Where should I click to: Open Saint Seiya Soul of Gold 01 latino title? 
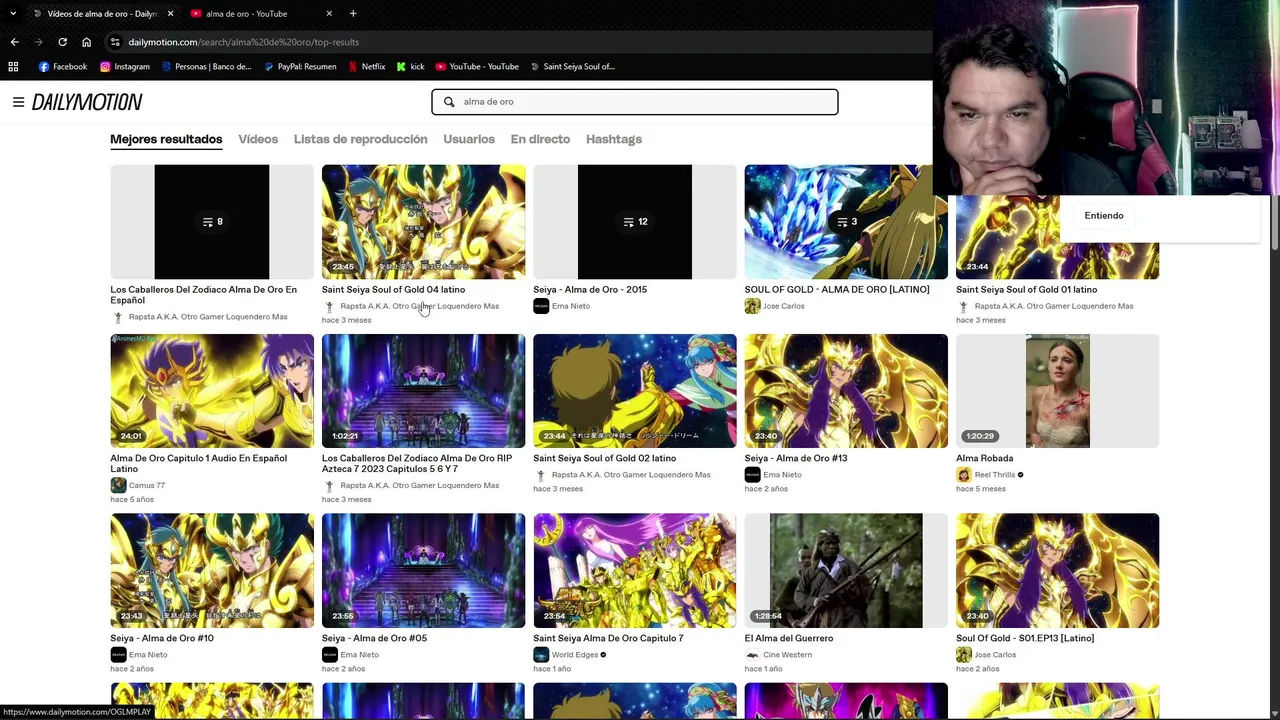(x=1026, y=290)
